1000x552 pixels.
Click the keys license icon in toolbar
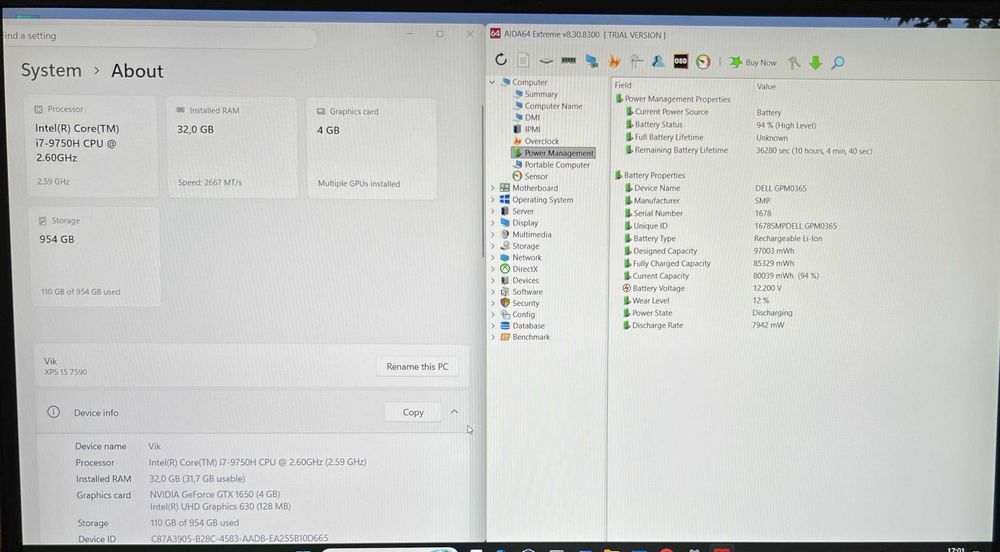click(794, 62)
